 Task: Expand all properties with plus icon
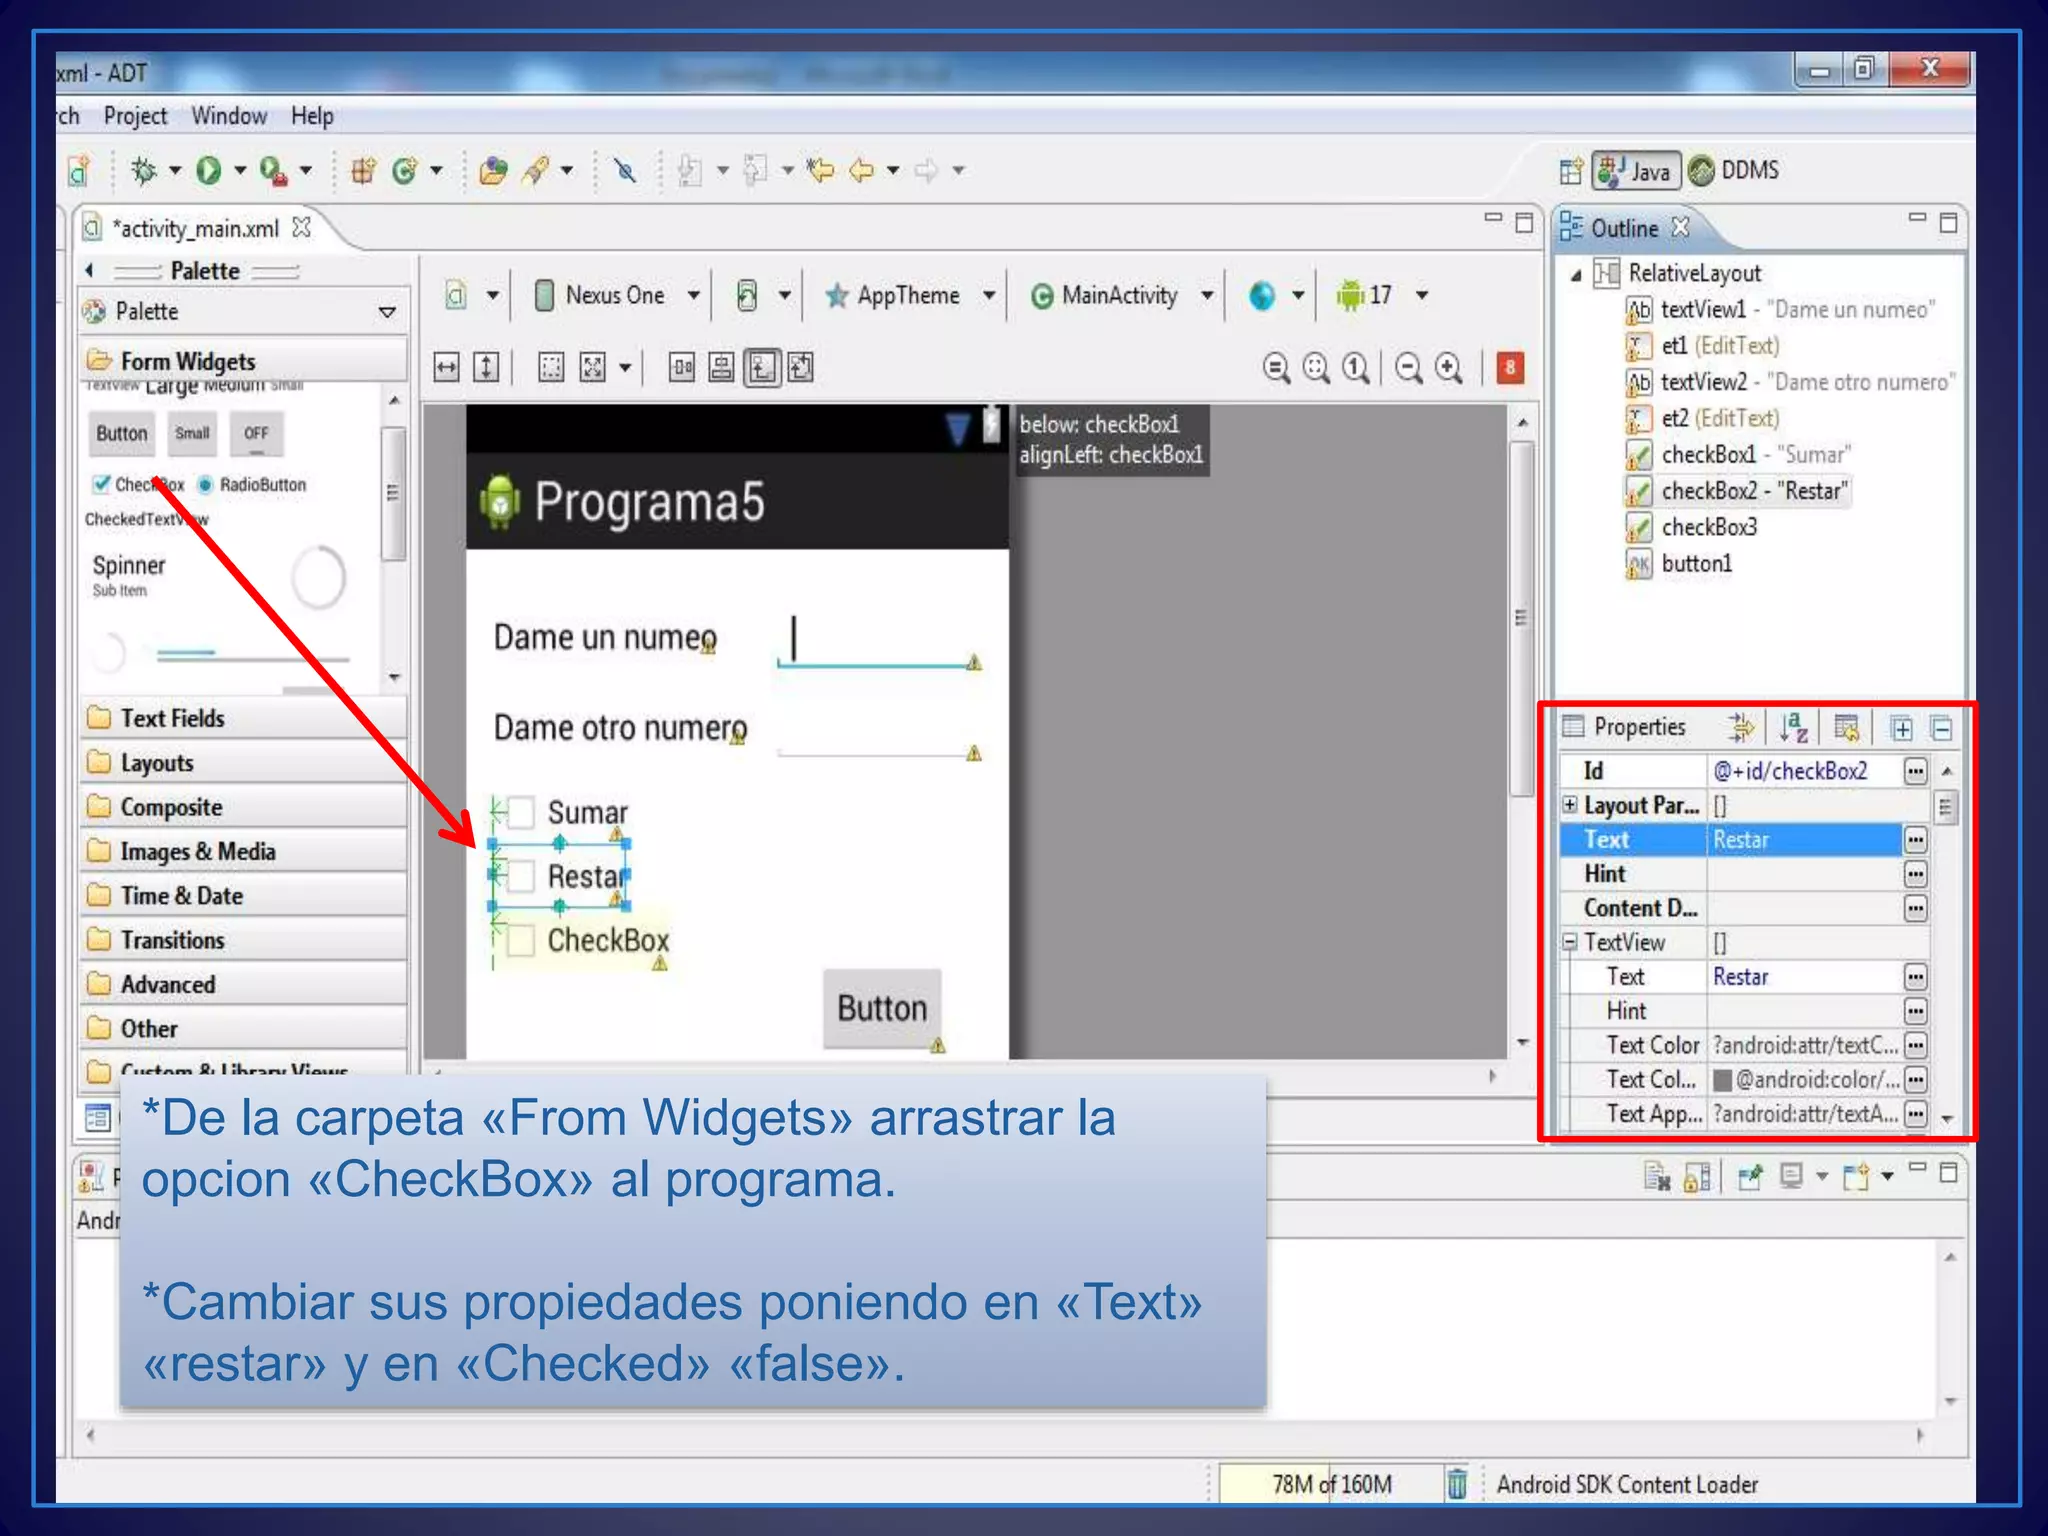1902,729
